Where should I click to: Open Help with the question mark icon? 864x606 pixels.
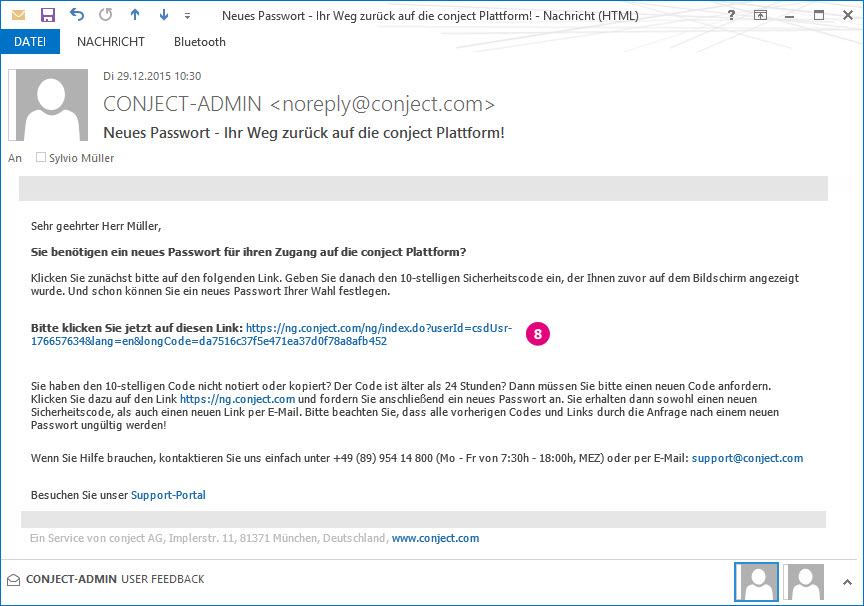[732, 15]
